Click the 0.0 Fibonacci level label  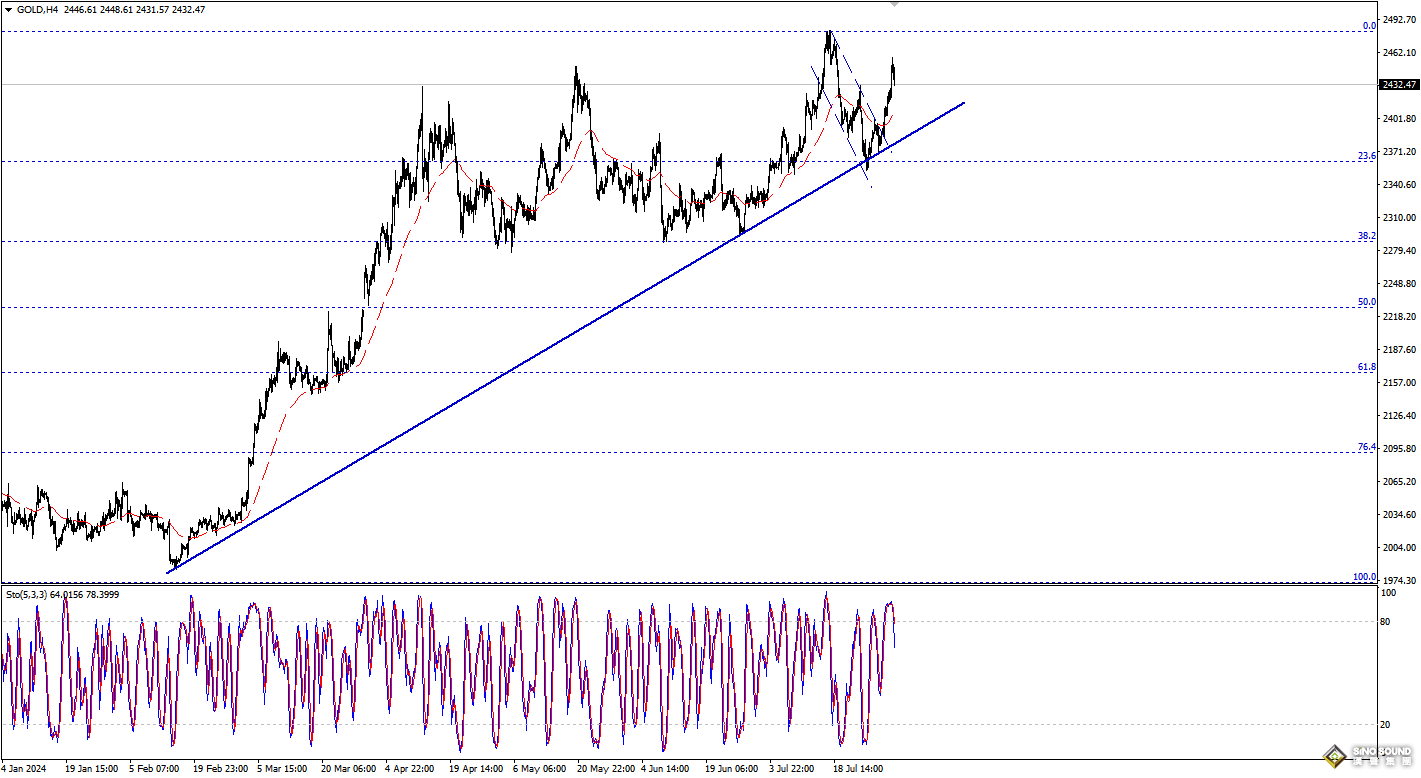[1369, 26]
